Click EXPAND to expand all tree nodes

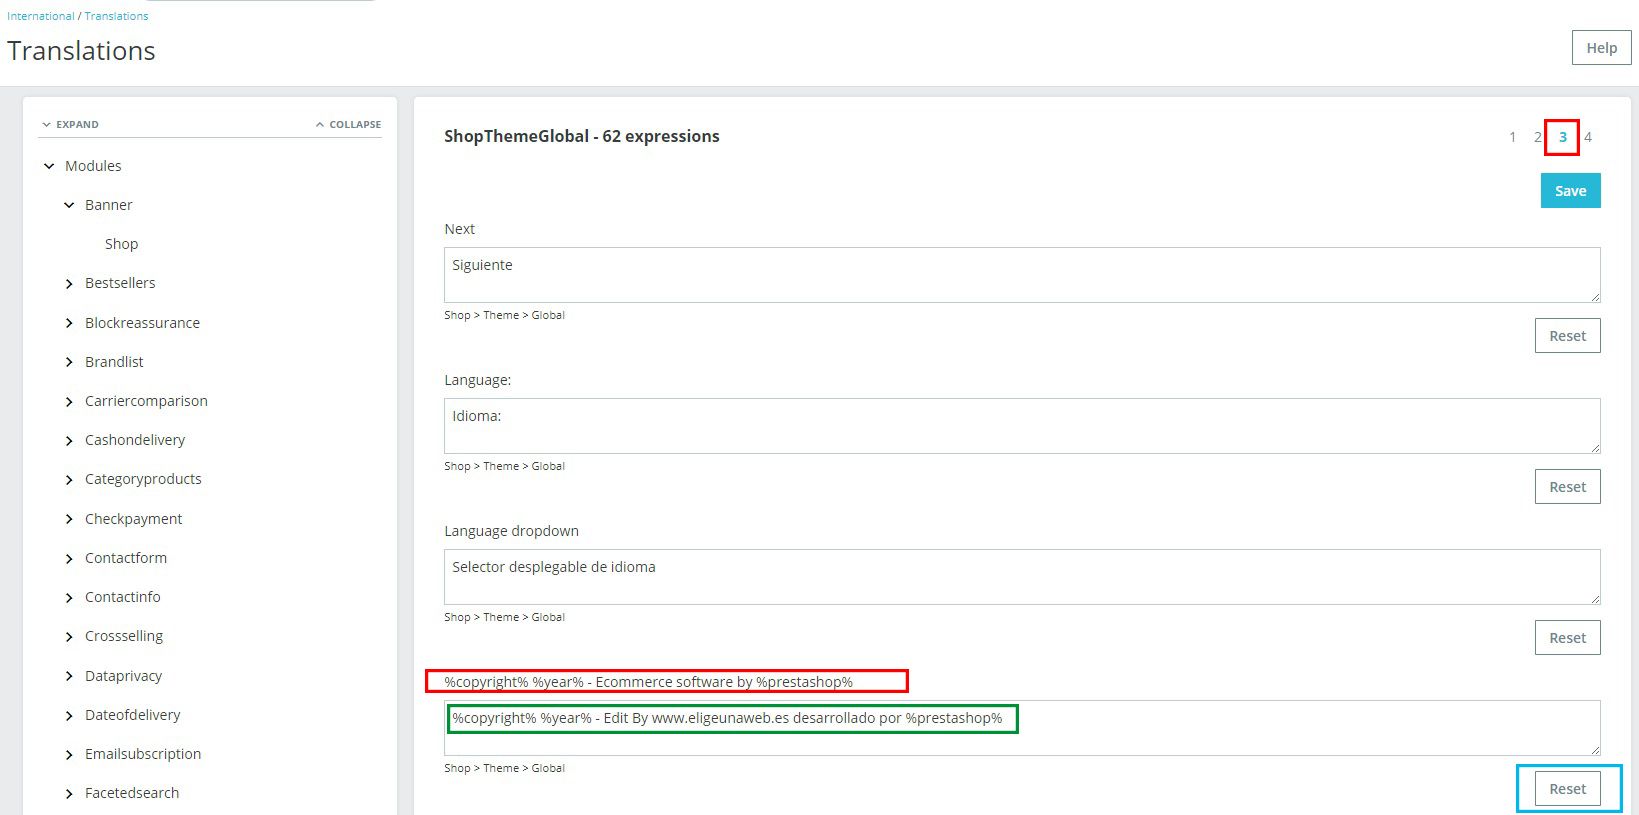click(70, 125)
